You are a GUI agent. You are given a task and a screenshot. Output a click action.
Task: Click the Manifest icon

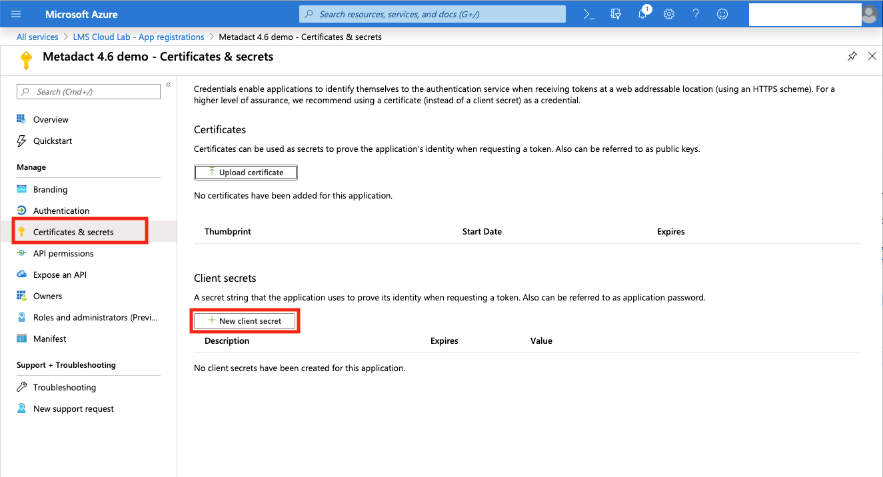point(21,338)
